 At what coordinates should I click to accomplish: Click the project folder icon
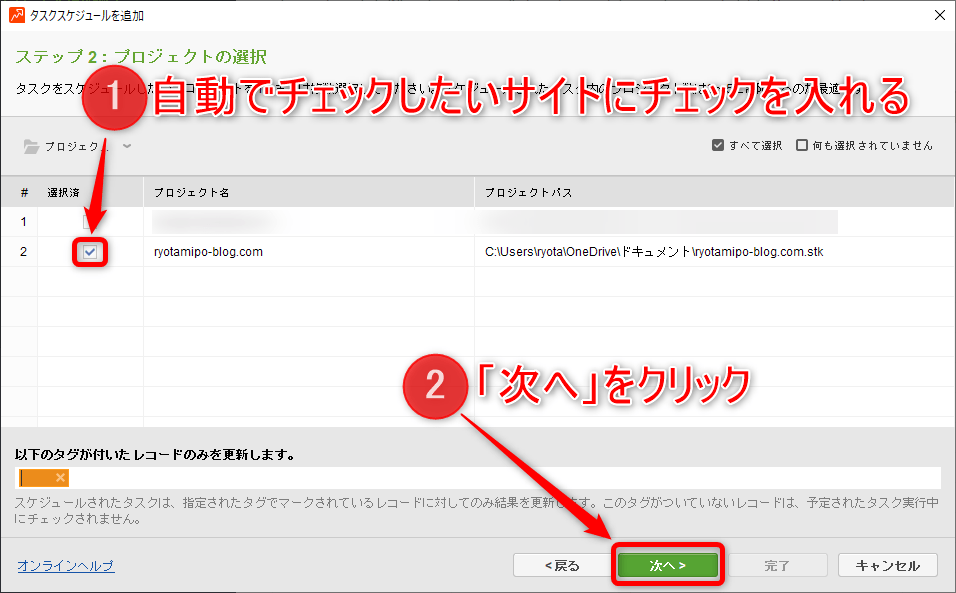coord(32,146)
